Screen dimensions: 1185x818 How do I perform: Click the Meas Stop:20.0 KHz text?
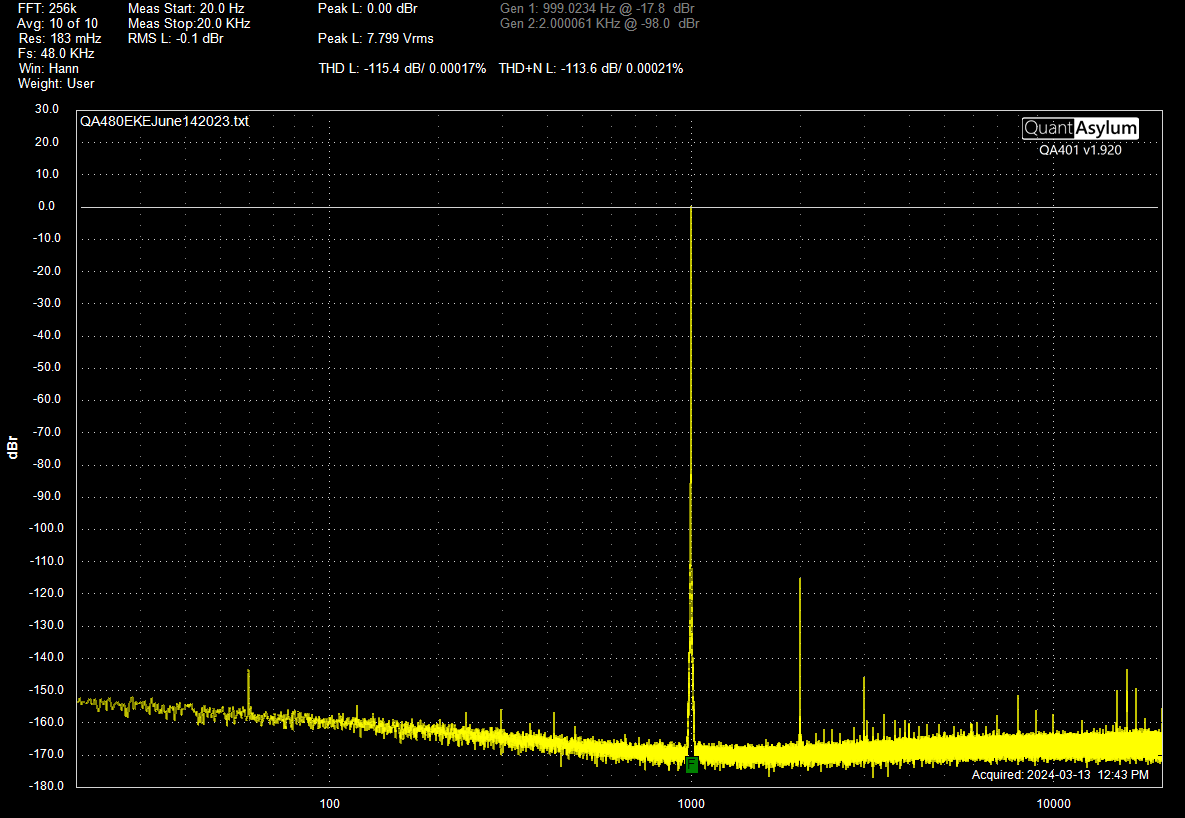click(189, 23)
